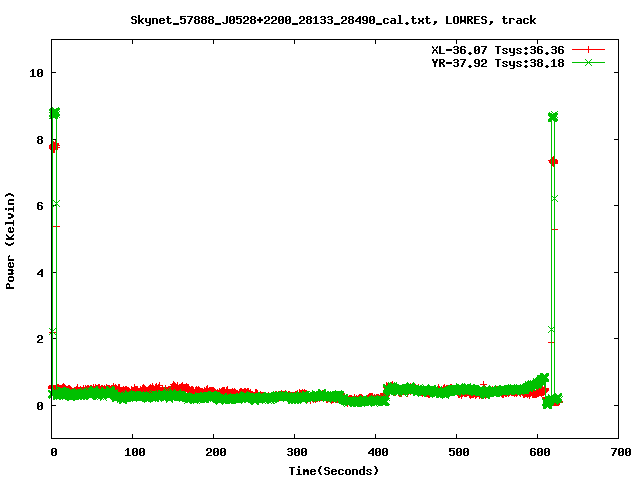Click the legend entry XL-36.07 Tsys:36.36
Screen dimensions: 640x480
[498, 50]
